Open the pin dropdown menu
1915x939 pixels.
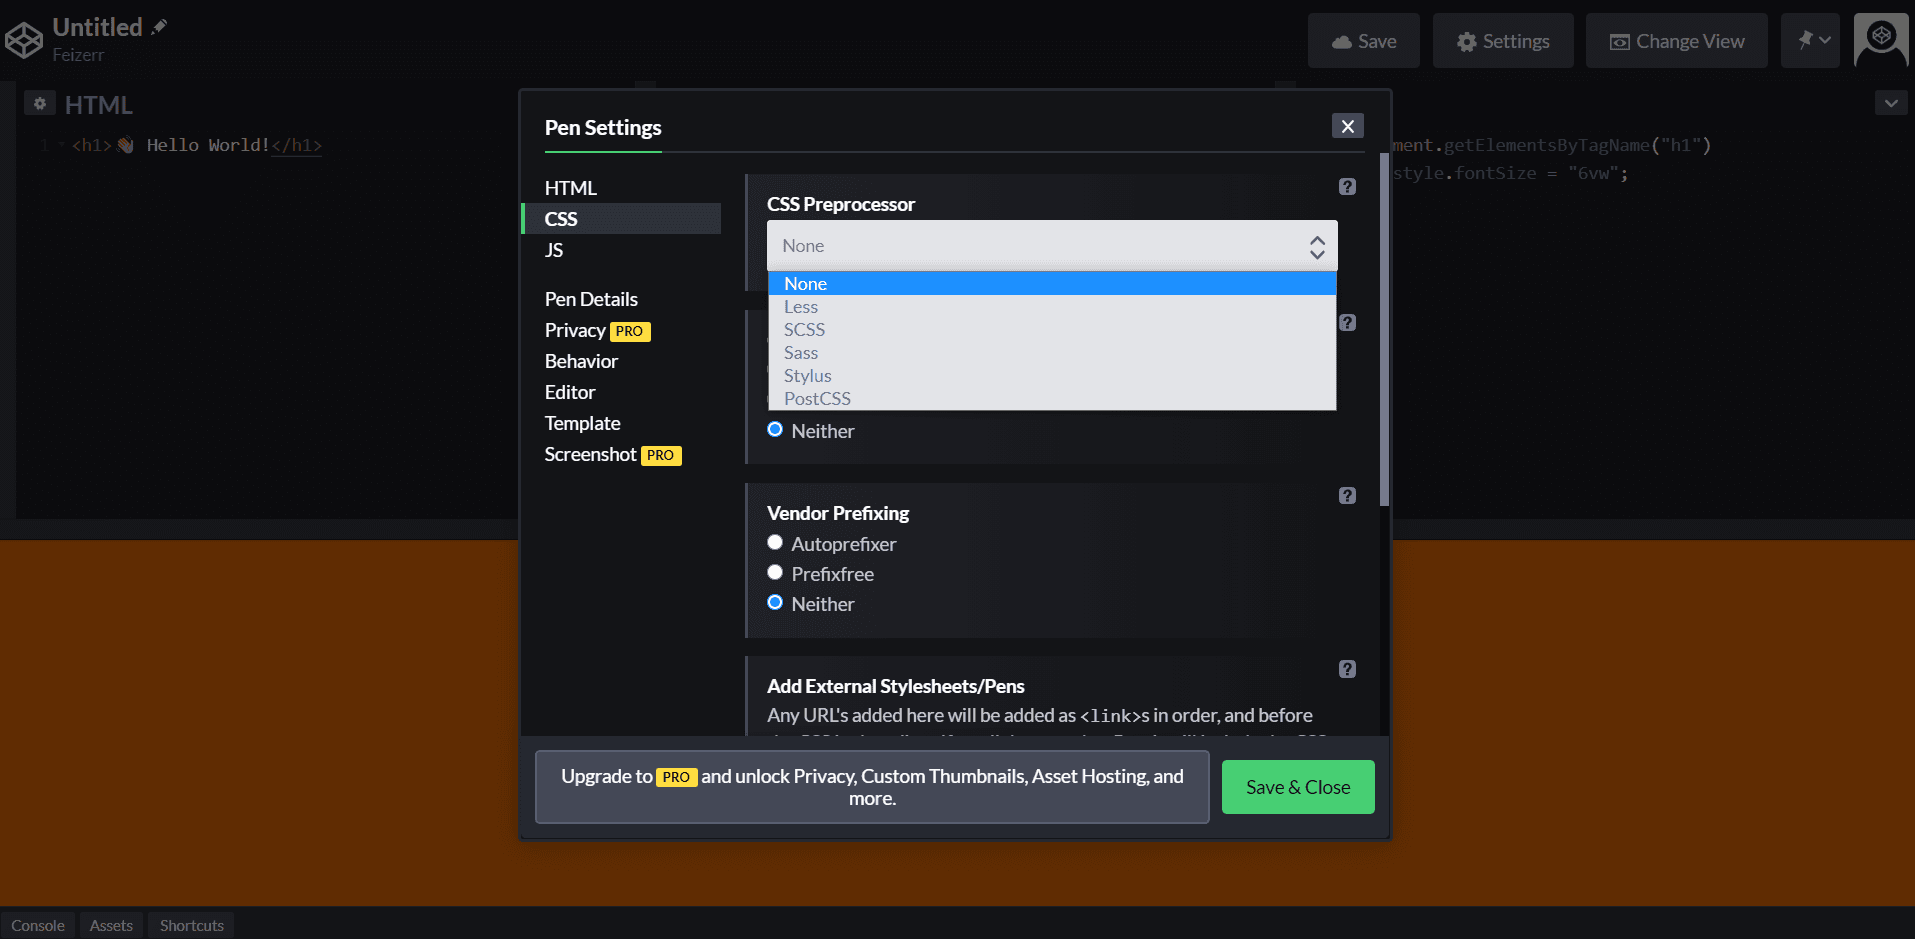(1811, 41)
